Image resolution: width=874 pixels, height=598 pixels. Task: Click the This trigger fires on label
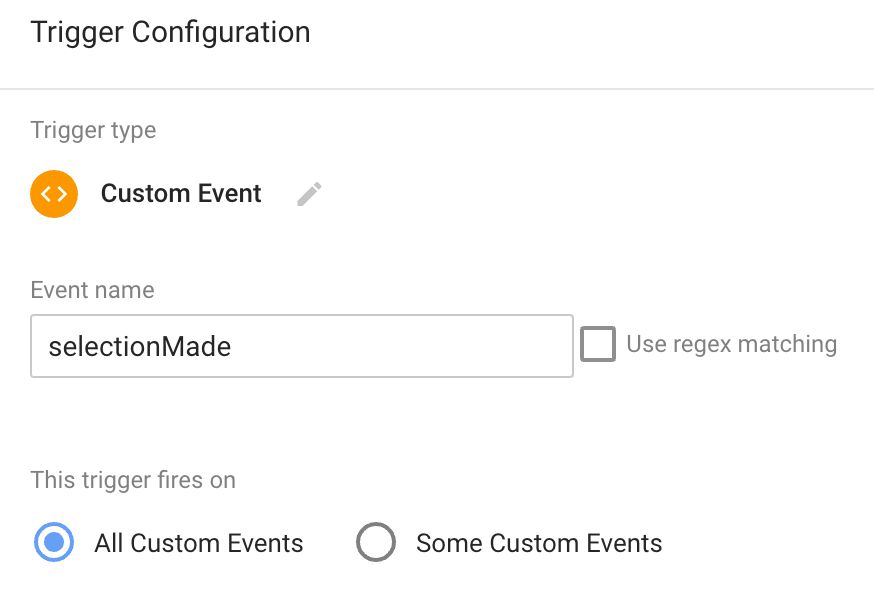[133, 480]
